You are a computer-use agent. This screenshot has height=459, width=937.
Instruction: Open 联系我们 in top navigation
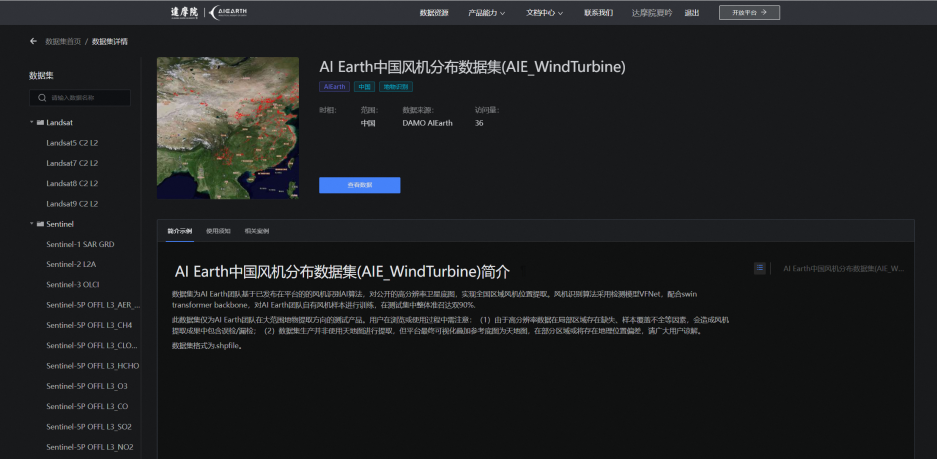[x=598, y=13]
